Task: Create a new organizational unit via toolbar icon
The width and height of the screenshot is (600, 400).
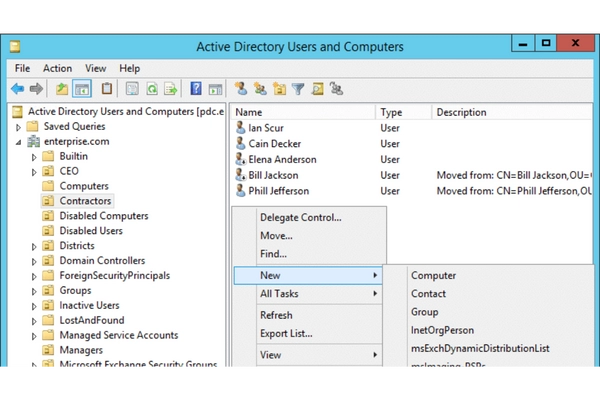Action: 279,89
